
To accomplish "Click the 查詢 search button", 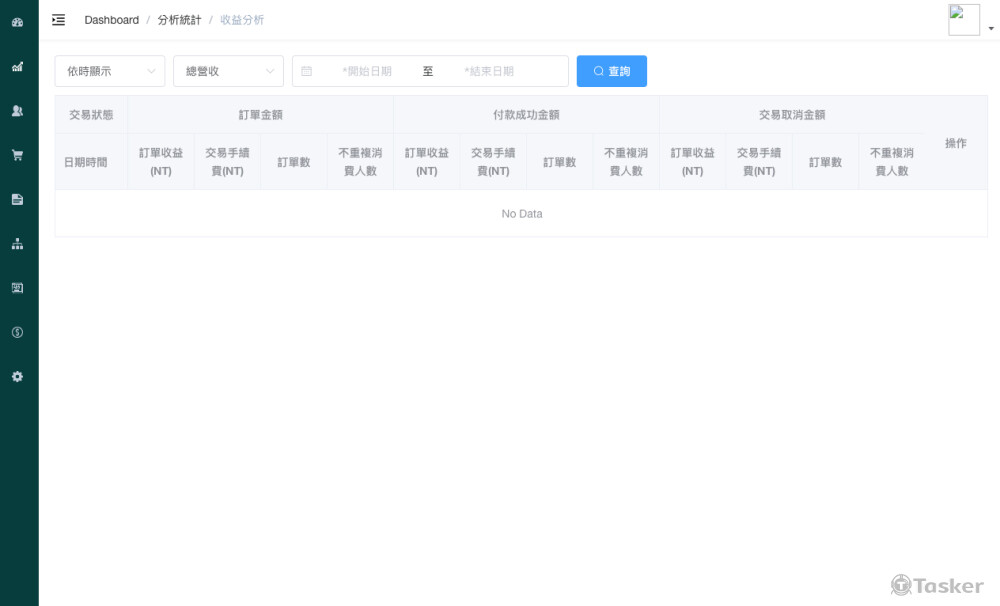I will pos(611,71).
